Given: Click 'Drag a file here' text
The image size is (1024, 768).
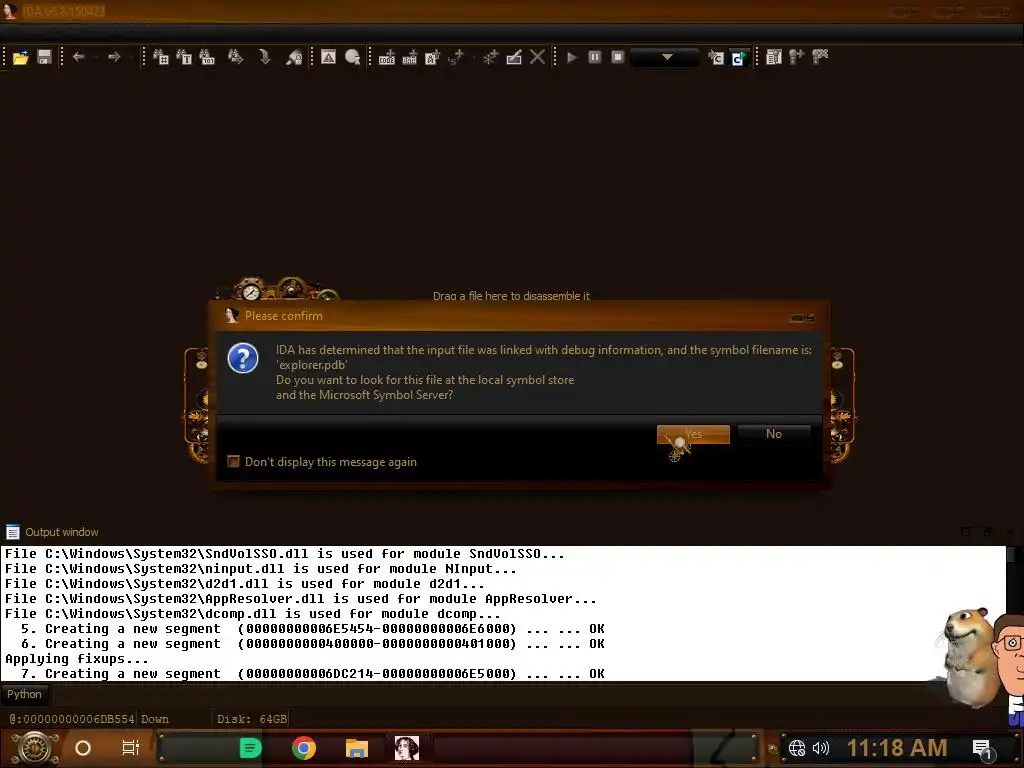Looking at the screenshot, I should click(511, 296).
